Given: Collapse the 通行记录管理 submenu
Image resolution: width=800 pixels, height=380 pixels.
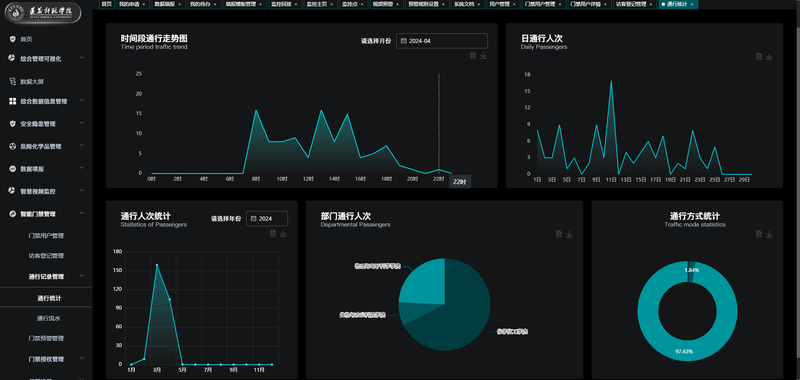Looking at the screenshot, I should (82, 275).
